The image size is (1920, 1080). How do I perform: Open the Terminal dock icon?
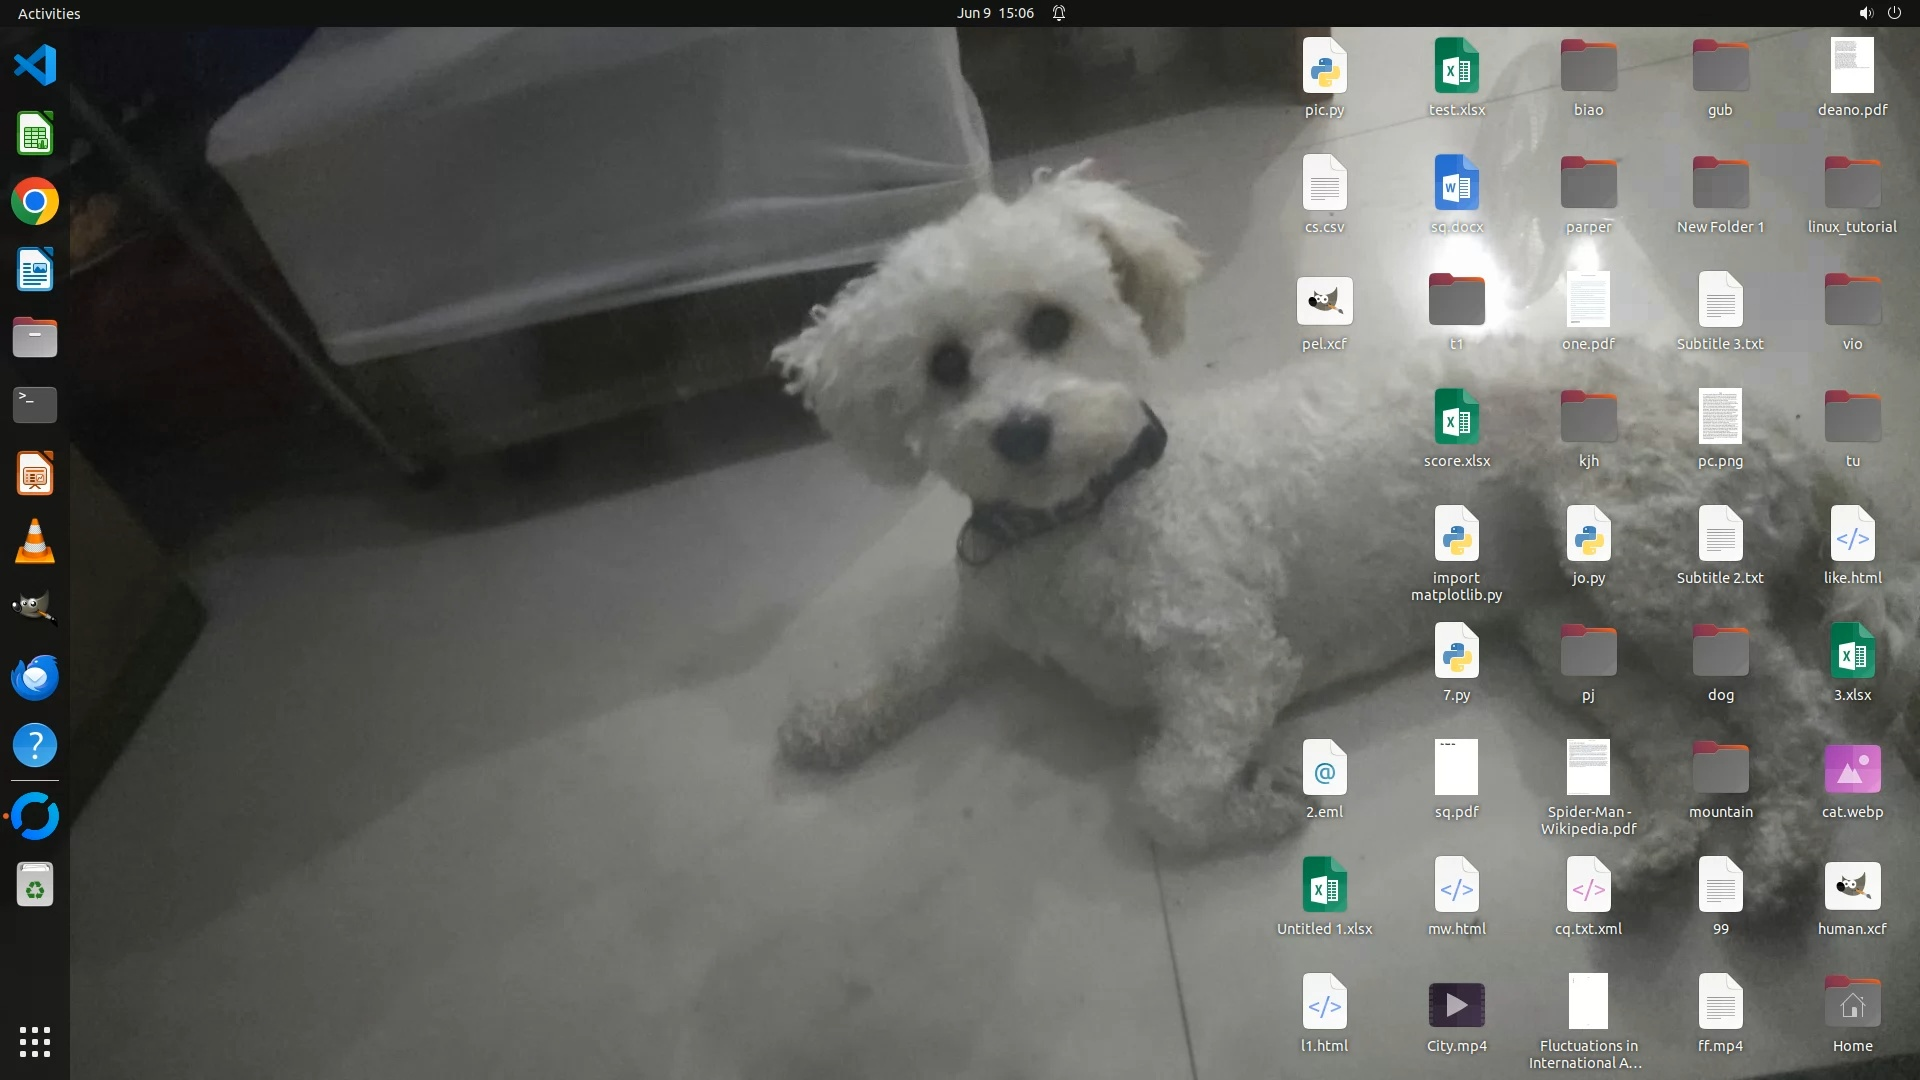coord(35,405)
